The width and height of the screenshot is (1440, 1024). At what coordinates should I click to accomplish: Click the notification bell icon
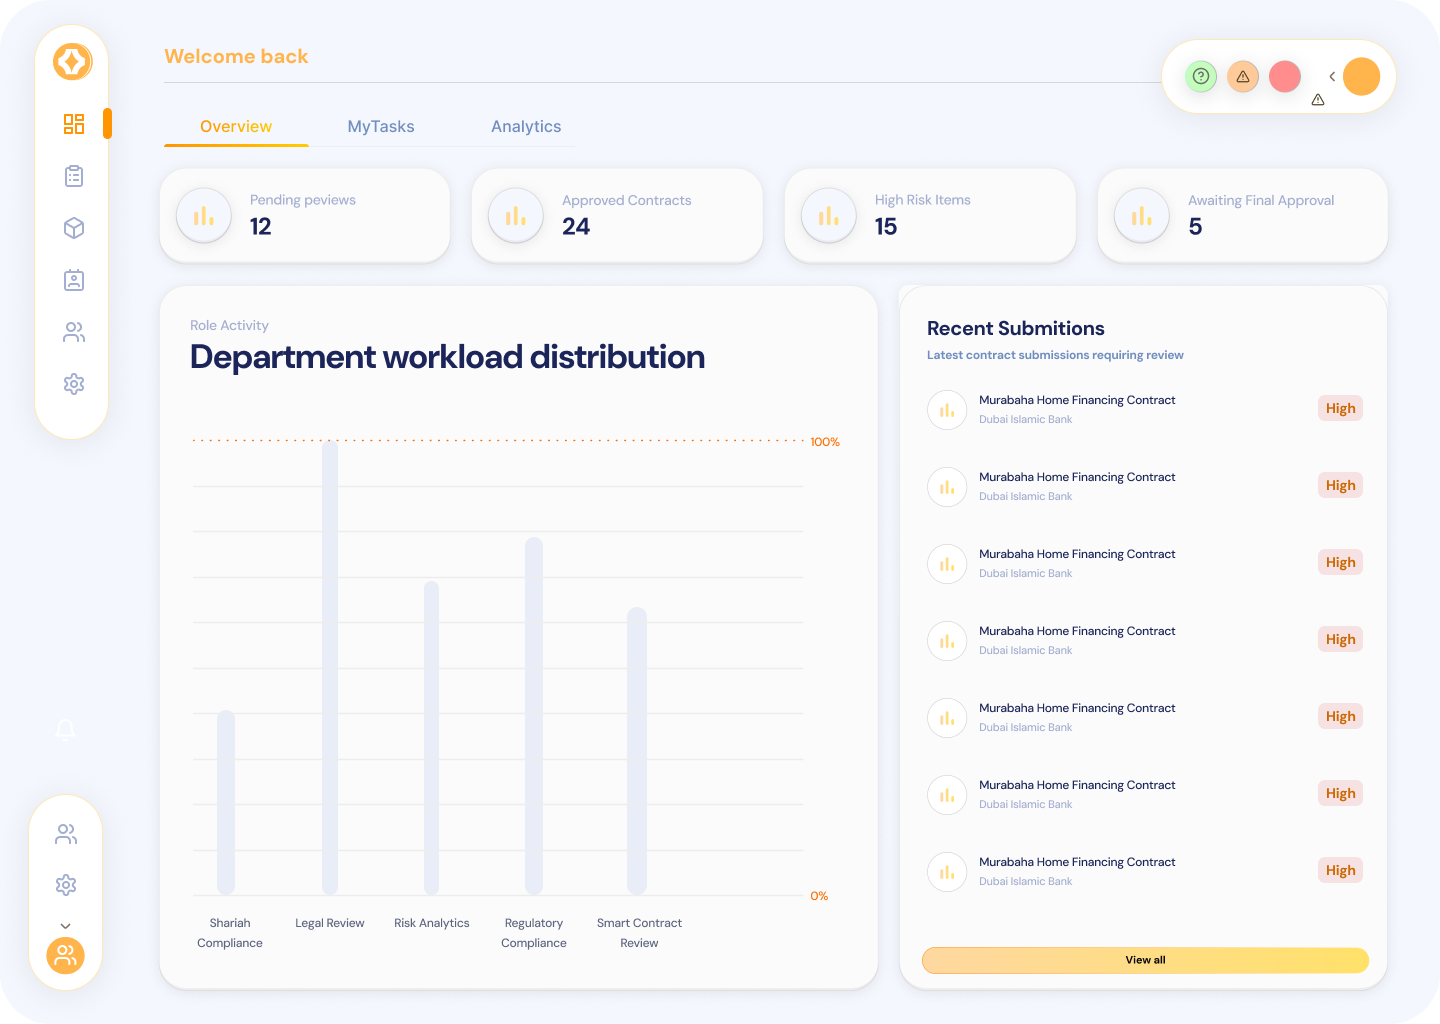(66, 729)
